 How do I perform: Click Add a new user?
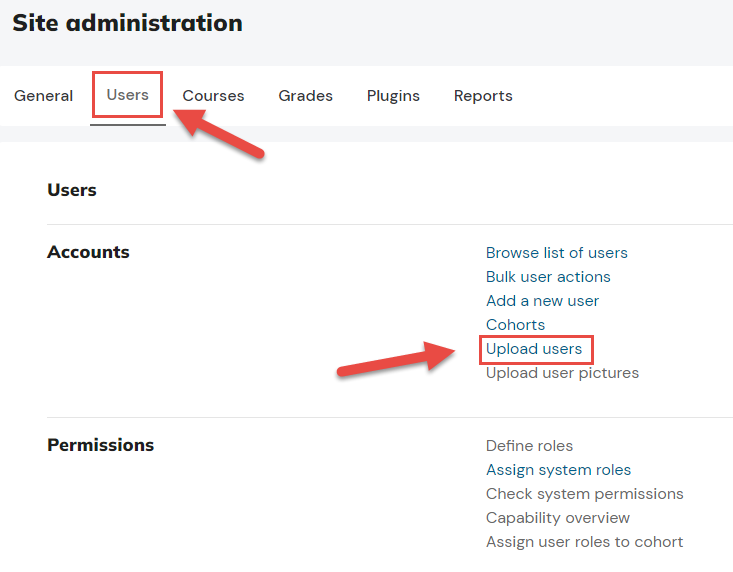click(542, 301)
